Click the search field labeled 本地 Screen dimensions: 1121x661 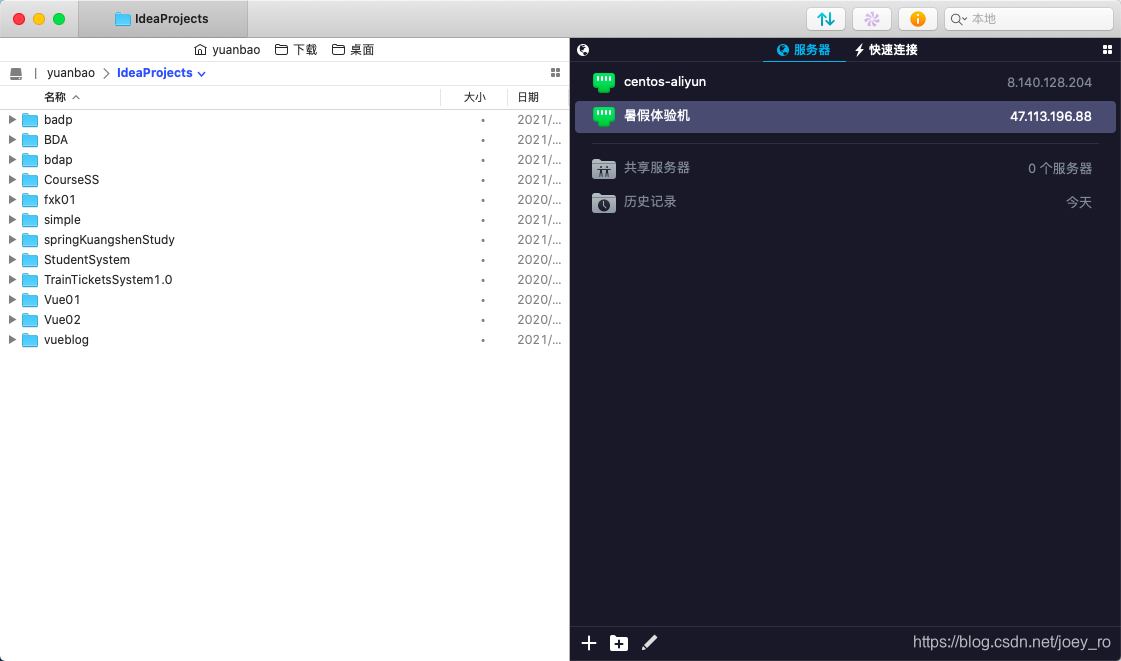pos(1029,19)
